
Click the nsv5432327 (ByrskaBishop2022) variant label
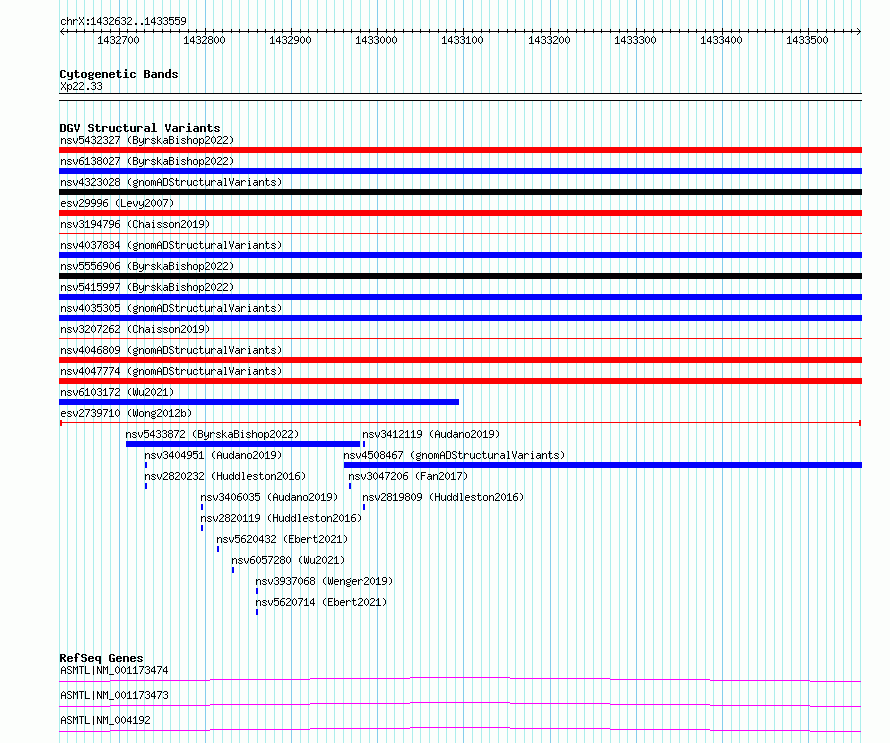coord(147,140)
